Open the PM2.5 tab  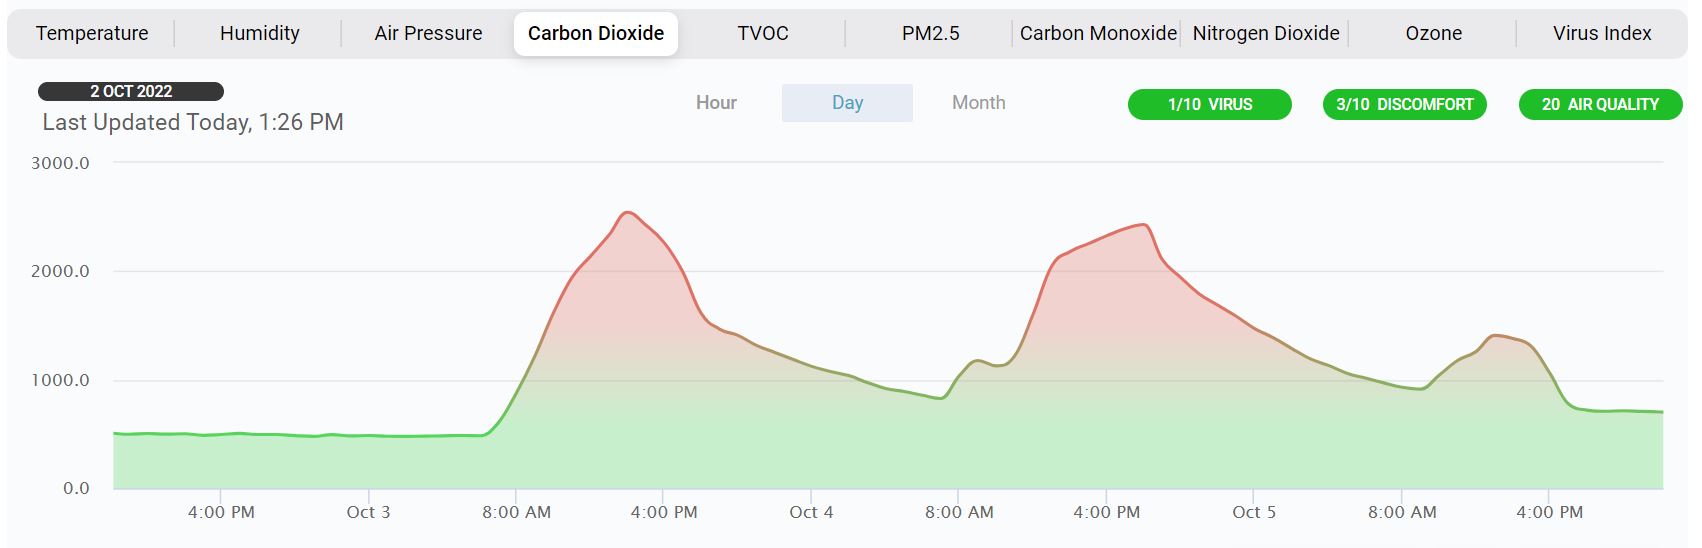pos(930,33)
